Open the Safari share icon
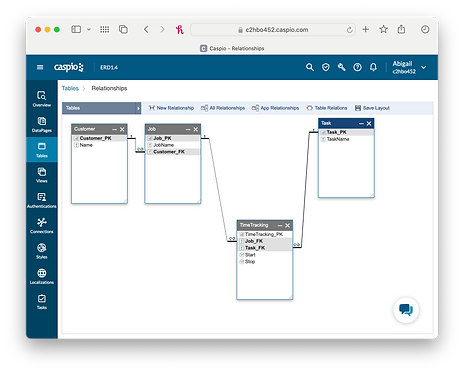 (401, 29)
